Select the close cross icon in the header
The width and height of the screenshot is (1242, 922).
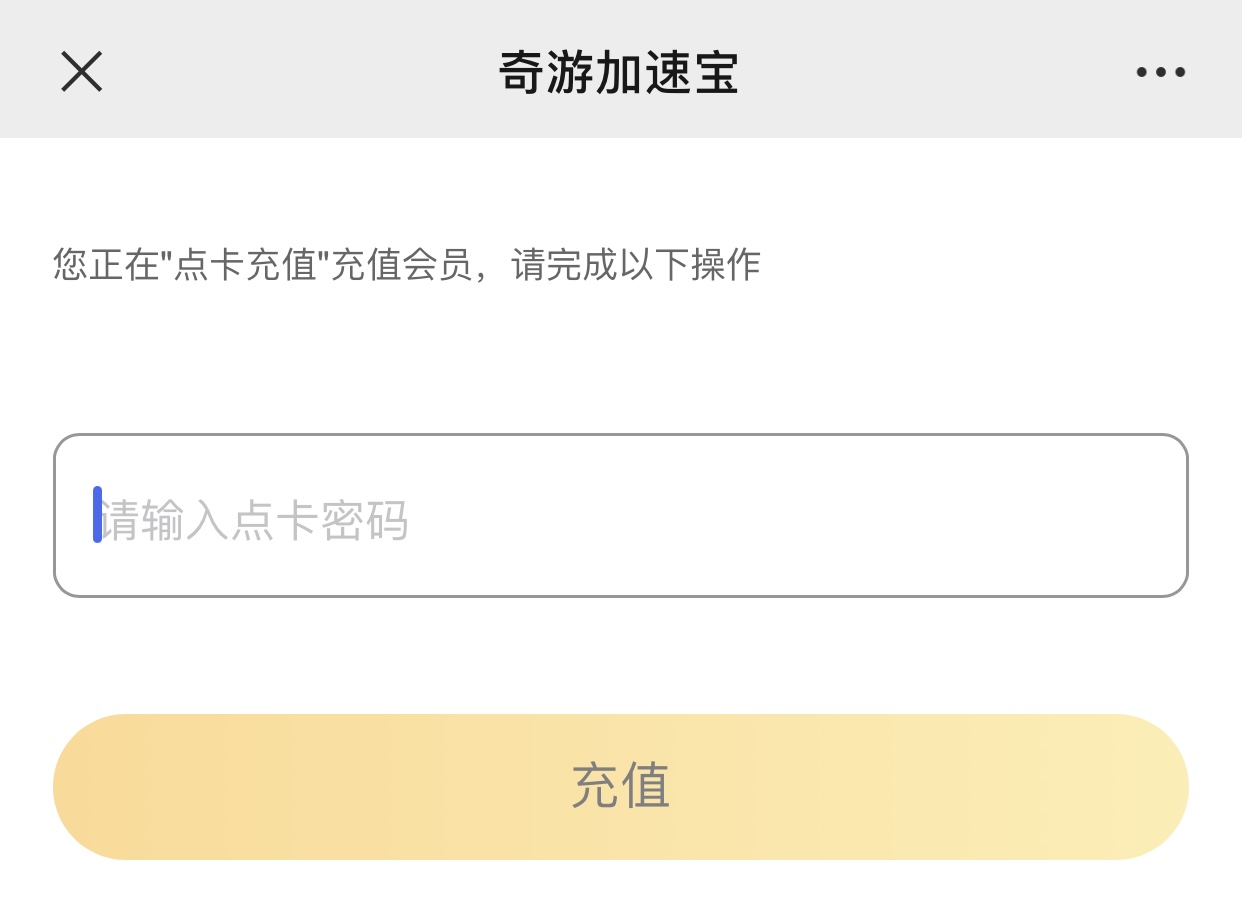(81, 71)
